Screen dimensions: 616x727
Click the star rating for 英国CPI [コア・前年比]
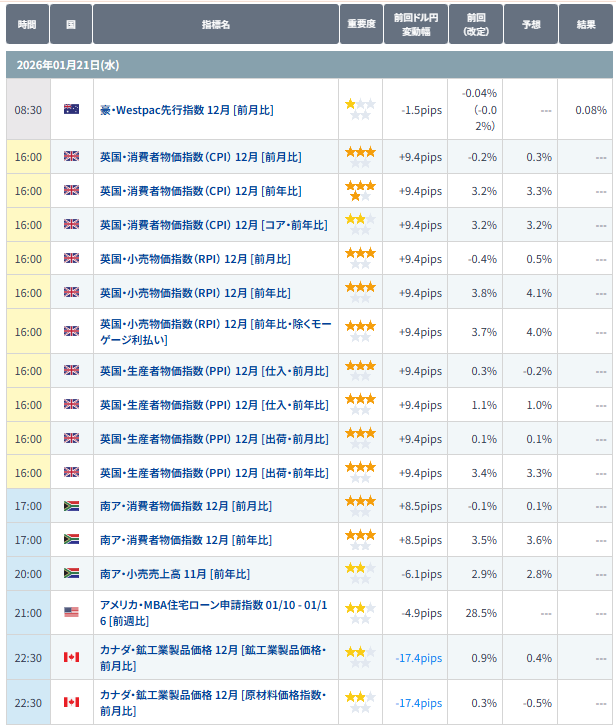tap(360, 224)
